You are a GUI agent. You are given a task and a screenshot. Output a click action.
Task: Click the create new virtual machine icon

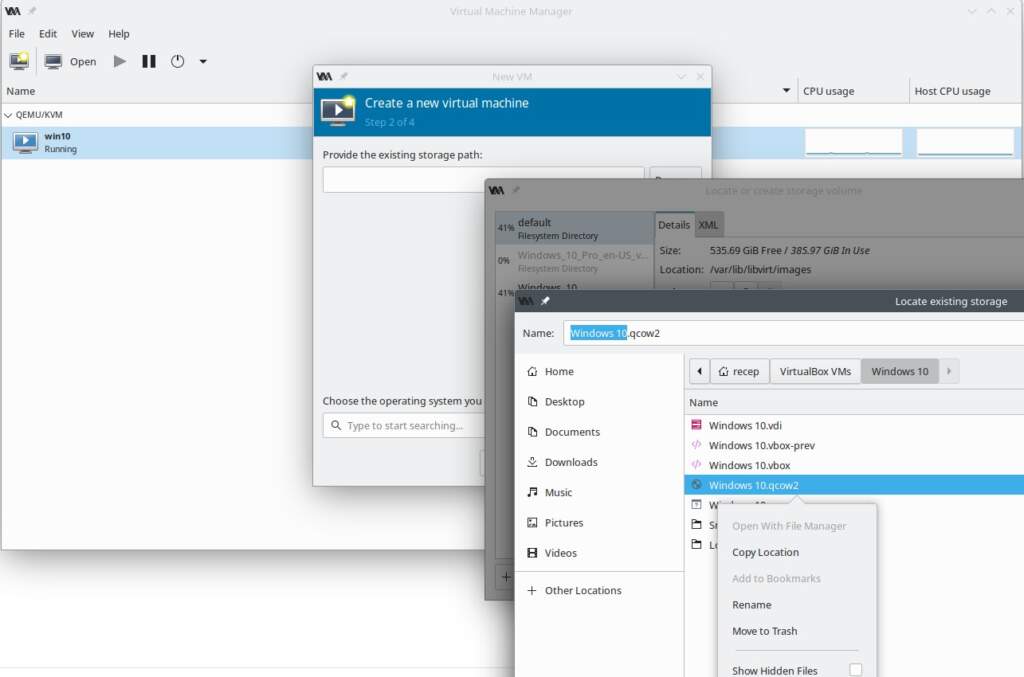pyautogui.click(x=19, y=61)
